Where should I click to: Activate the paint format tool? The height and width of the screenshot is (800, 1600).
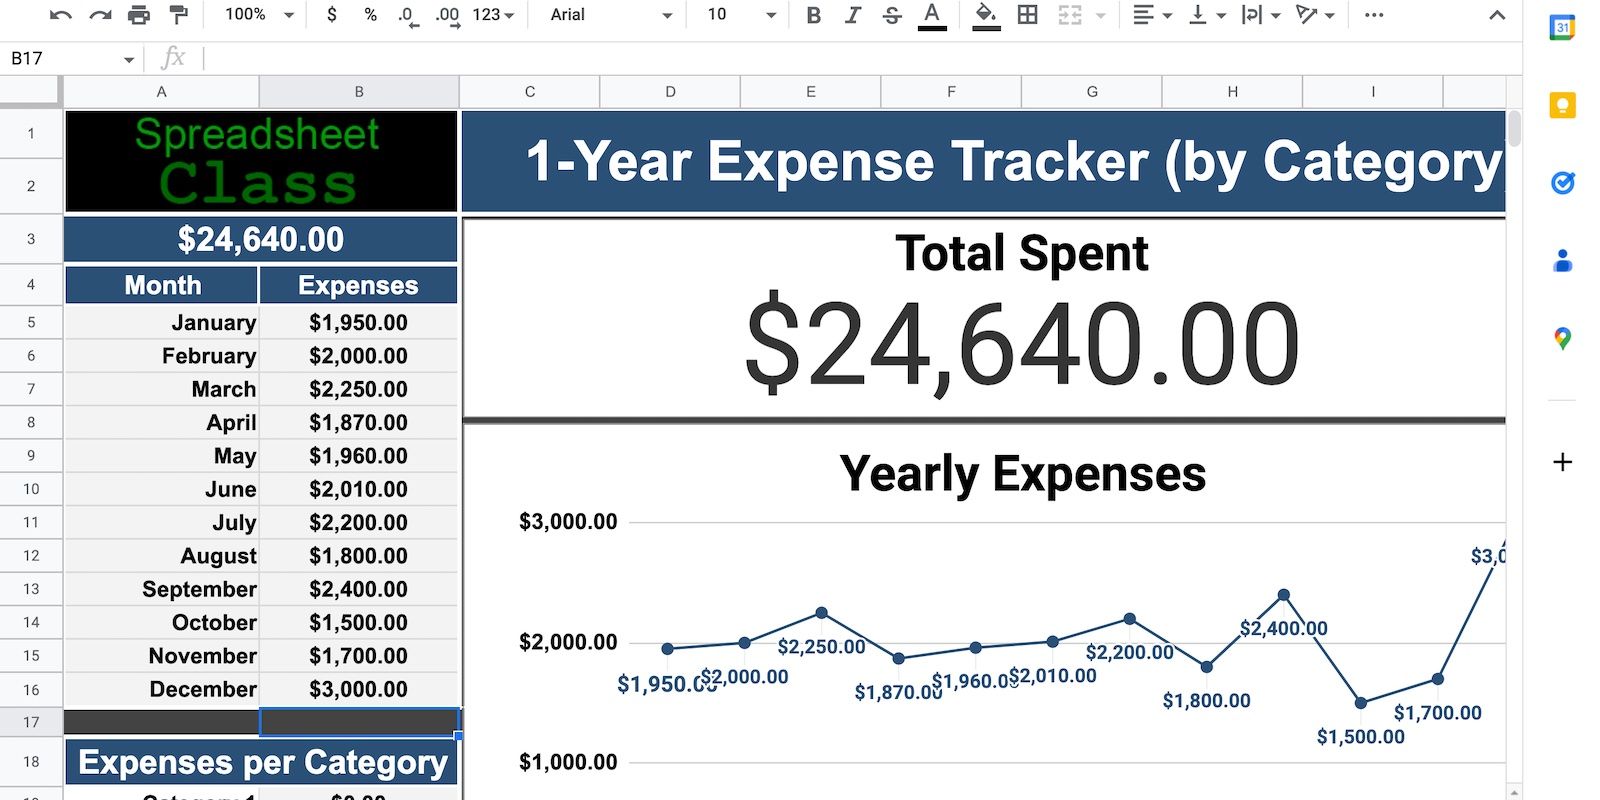click(178, 15)
